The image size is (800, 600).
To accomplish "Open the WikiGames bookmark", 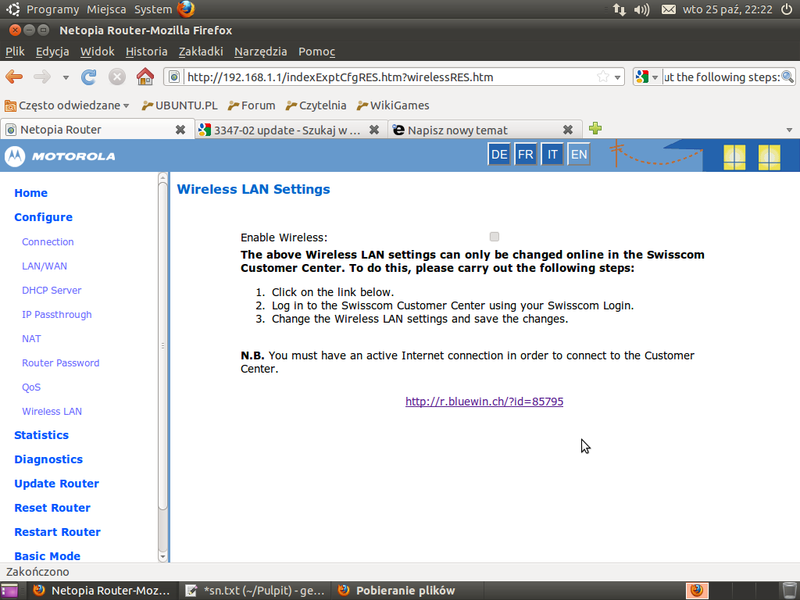I will coord(393,106).
